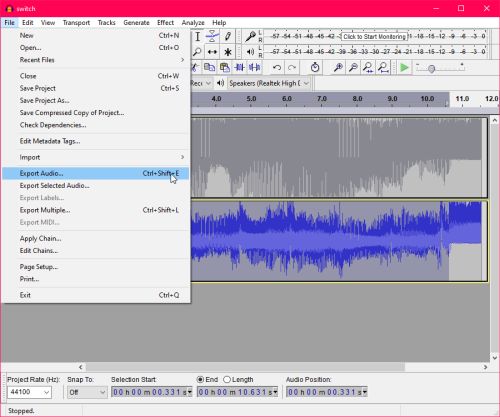Open the Tracks menu

click(x=106, y=23)
